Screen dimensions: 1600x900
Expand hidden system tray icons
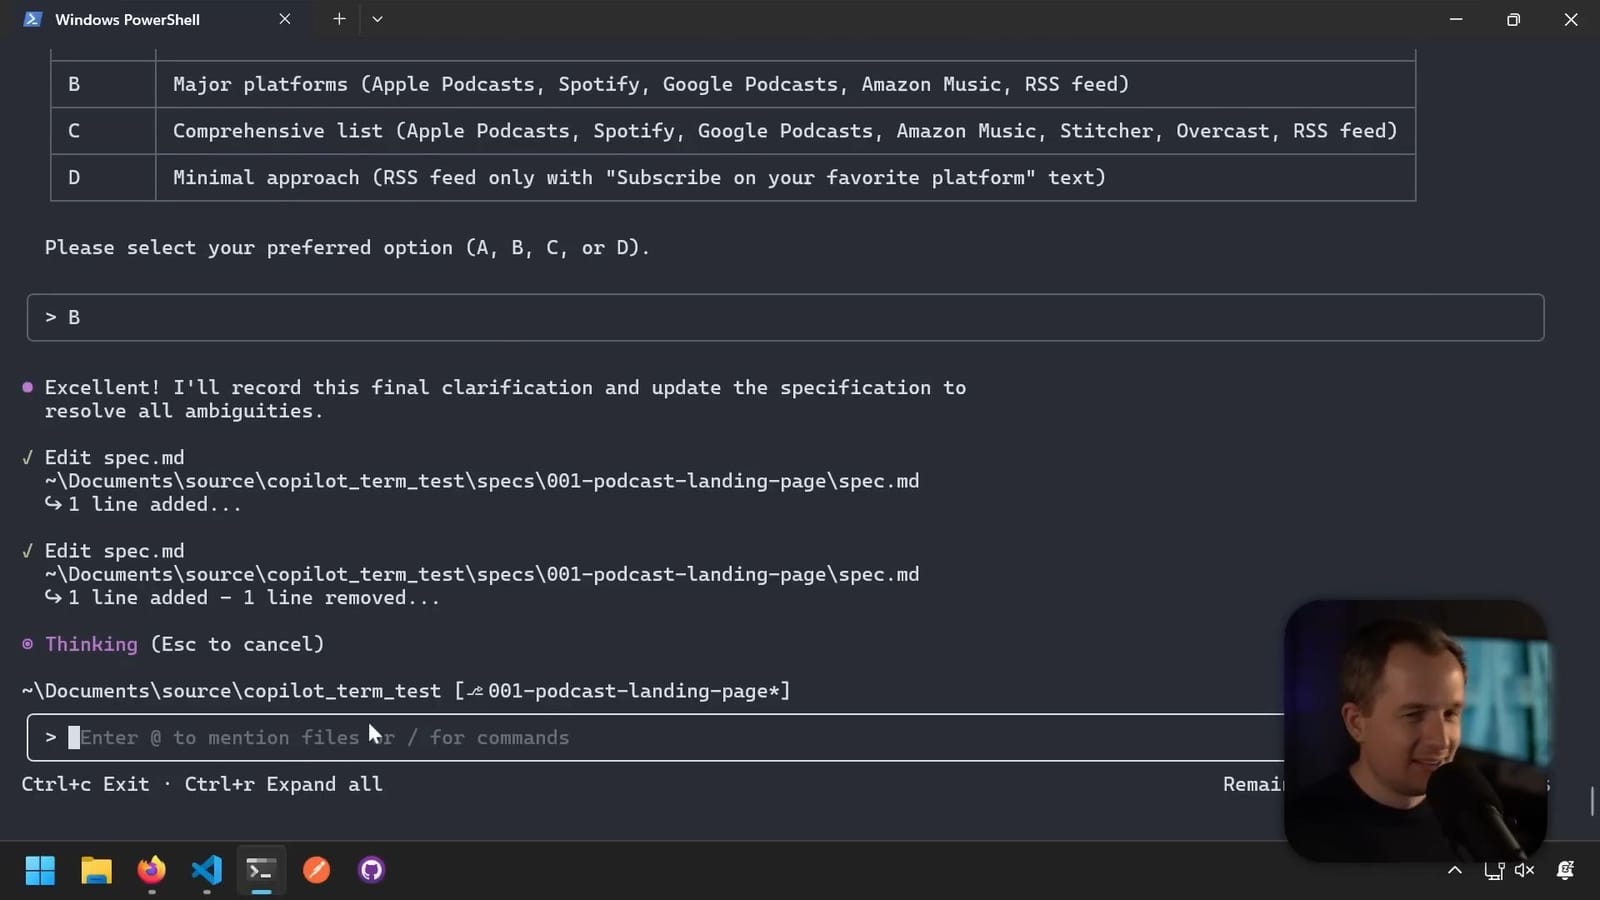point(1455,870)
